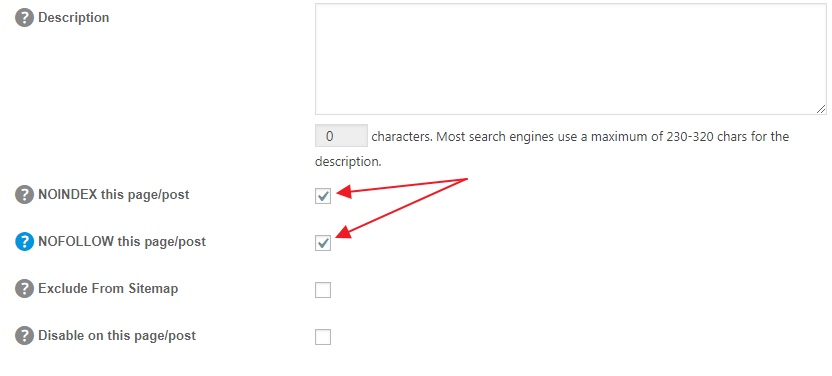Click the blue NOFOLLOW help icon

coord(24,242)
